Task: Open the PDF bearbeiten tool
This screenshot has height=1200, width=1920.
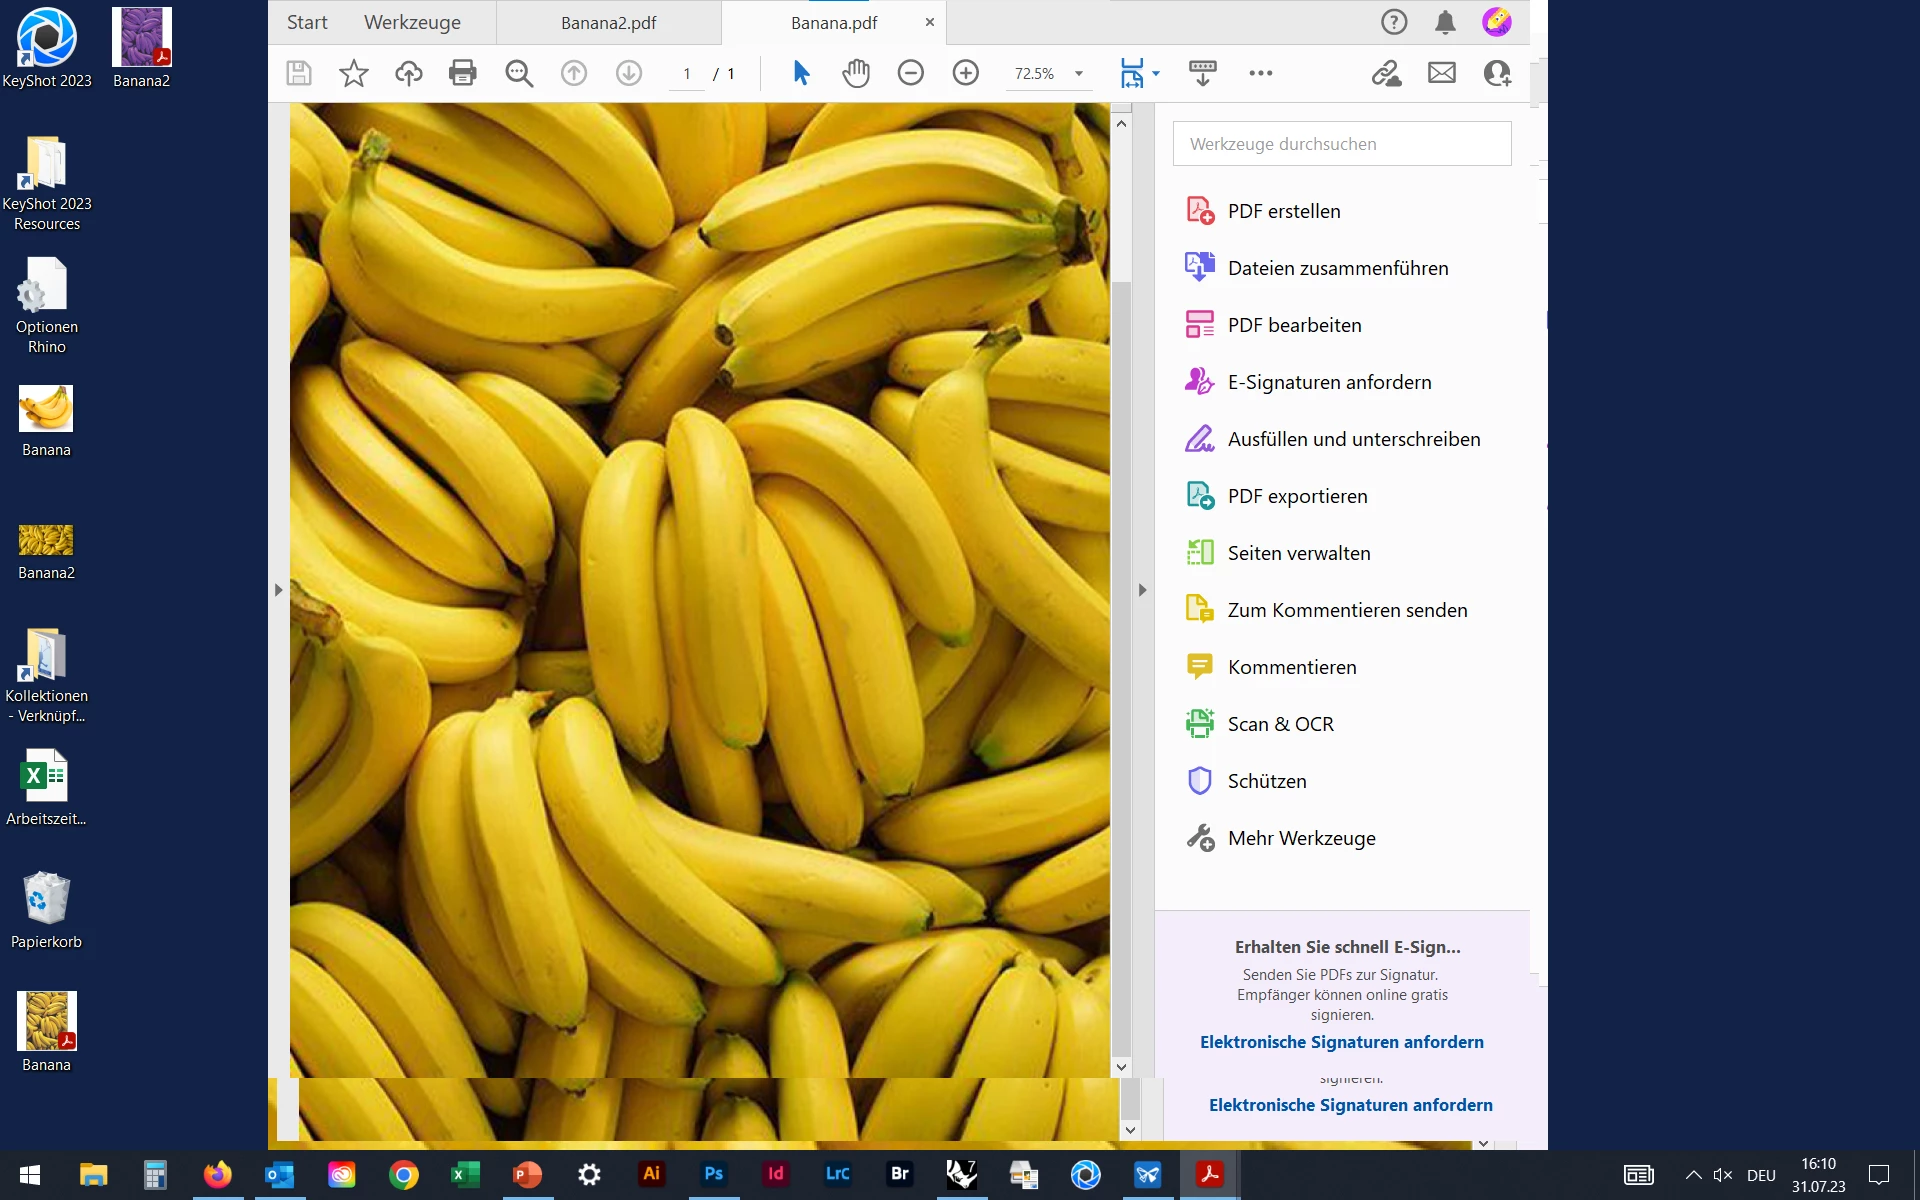Action: pyautogui.click(x=1294, y=325)
